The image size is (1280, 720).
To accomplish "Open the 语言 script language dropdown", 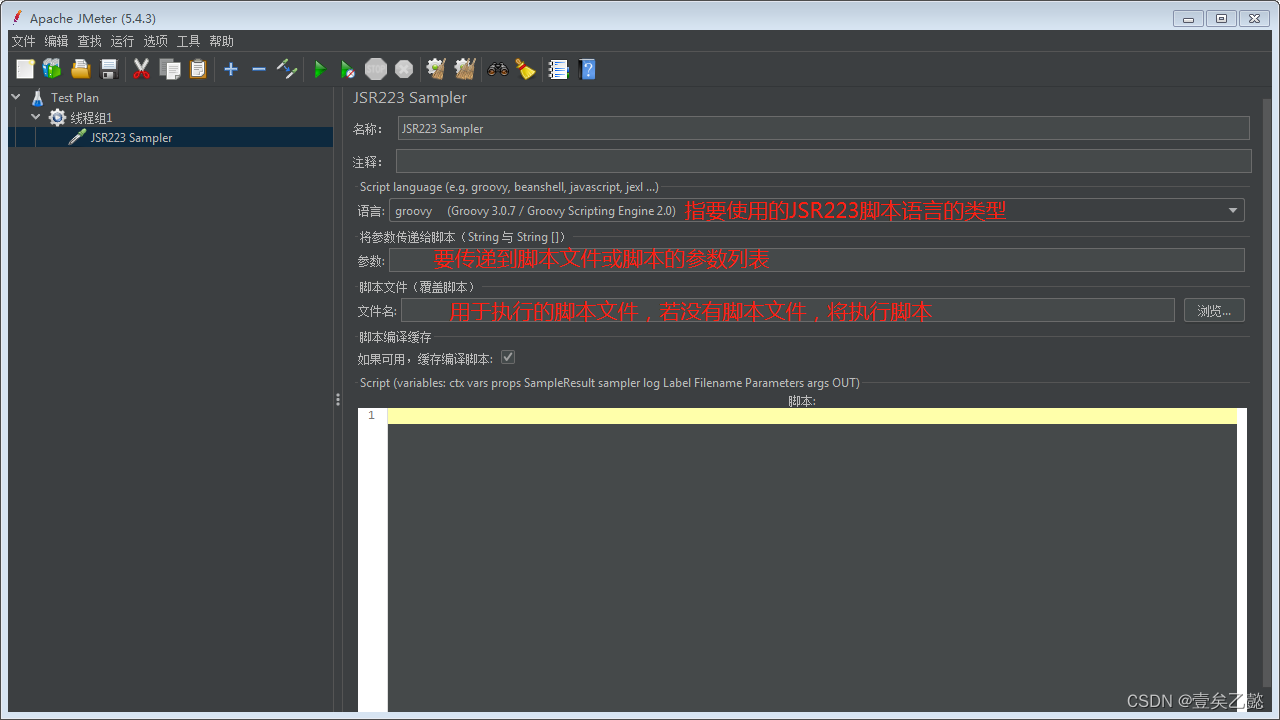I will click(x=1232, y=210).
